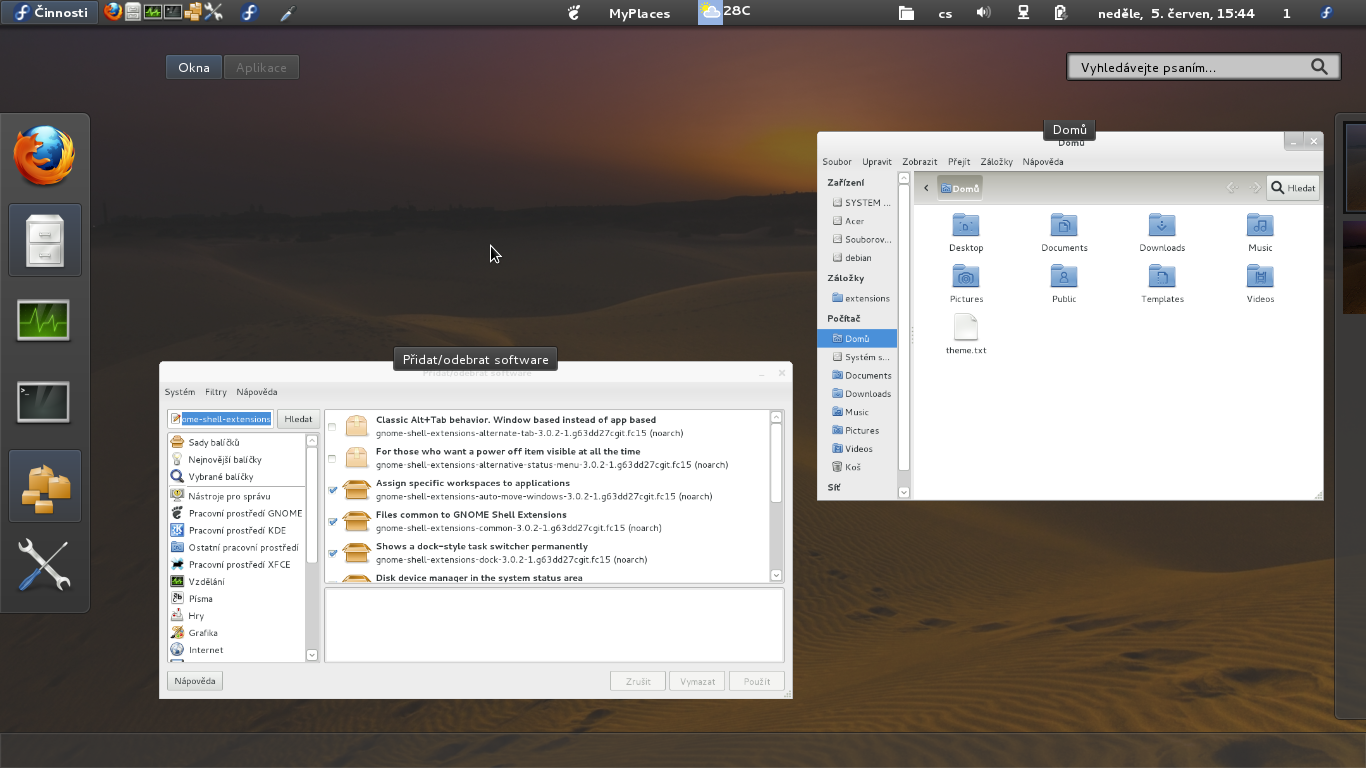Click the Nápověda button at bottom left
This screenshot has height=768, width=1366.
(x=195, y=681)
